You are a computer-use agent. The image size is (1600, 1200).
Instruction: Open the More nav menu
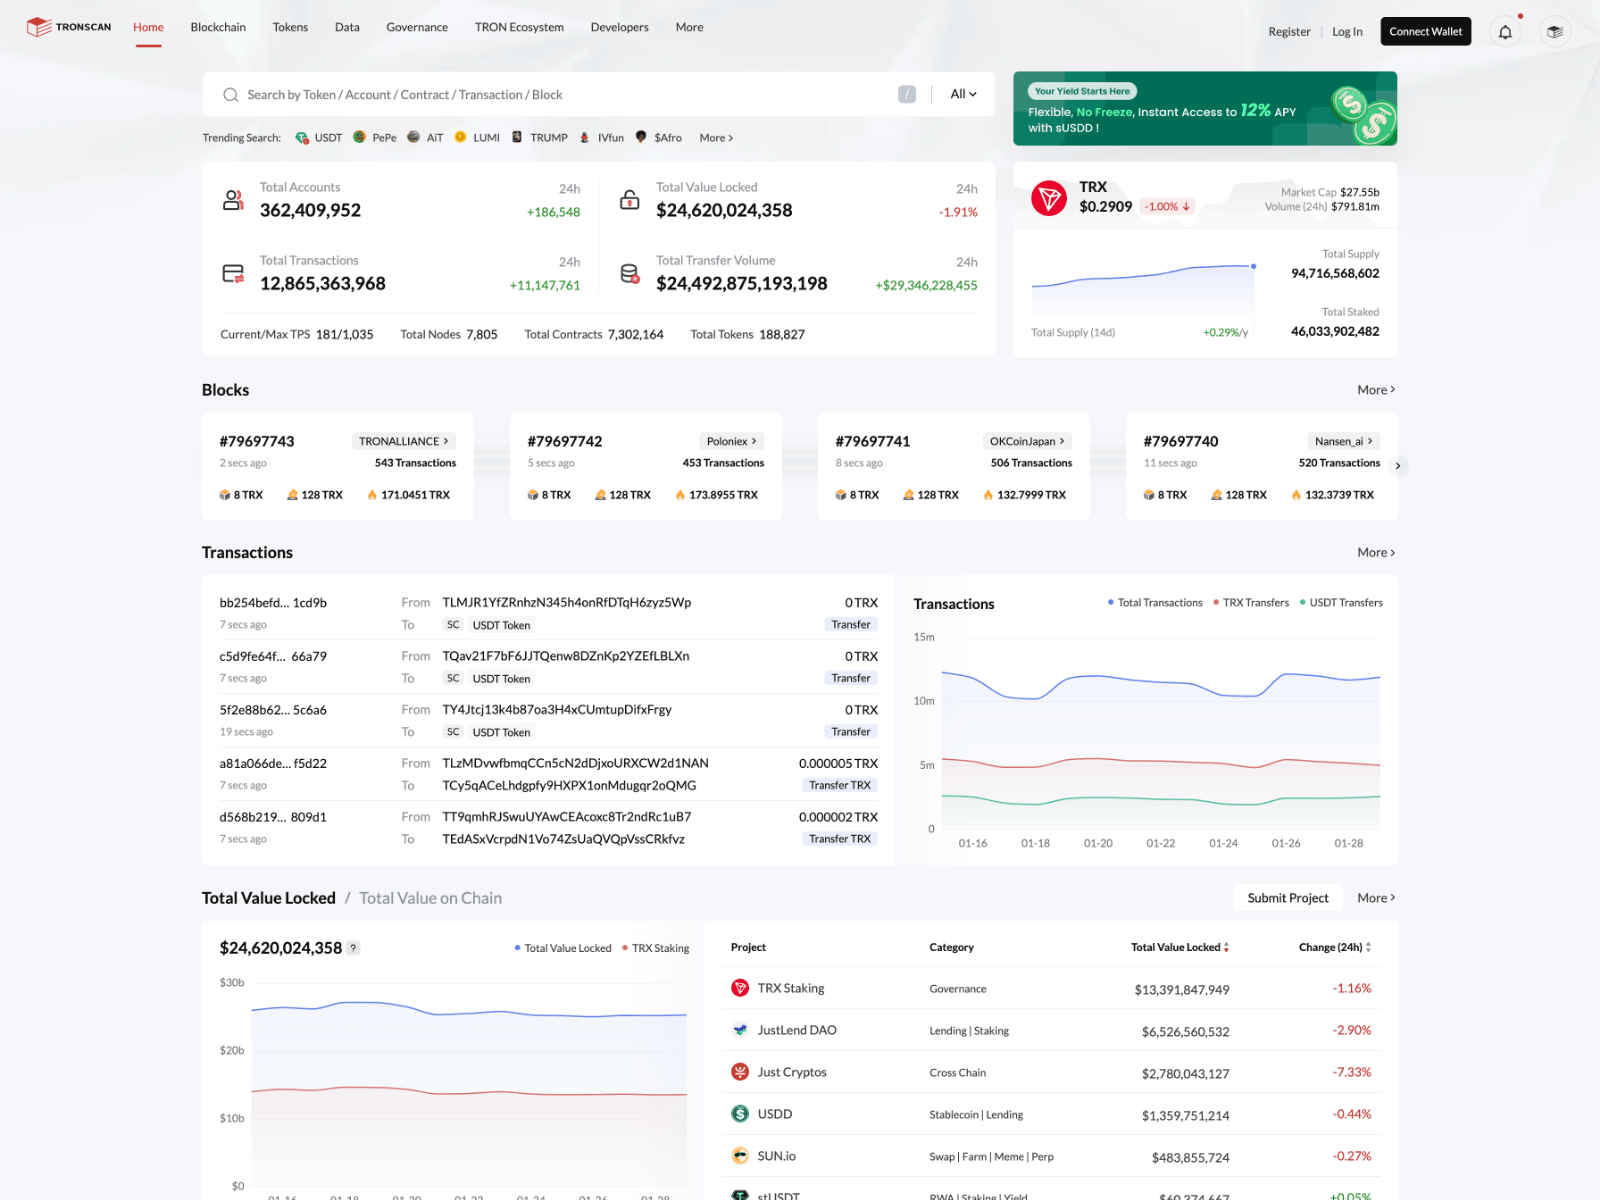click(689, 27)
